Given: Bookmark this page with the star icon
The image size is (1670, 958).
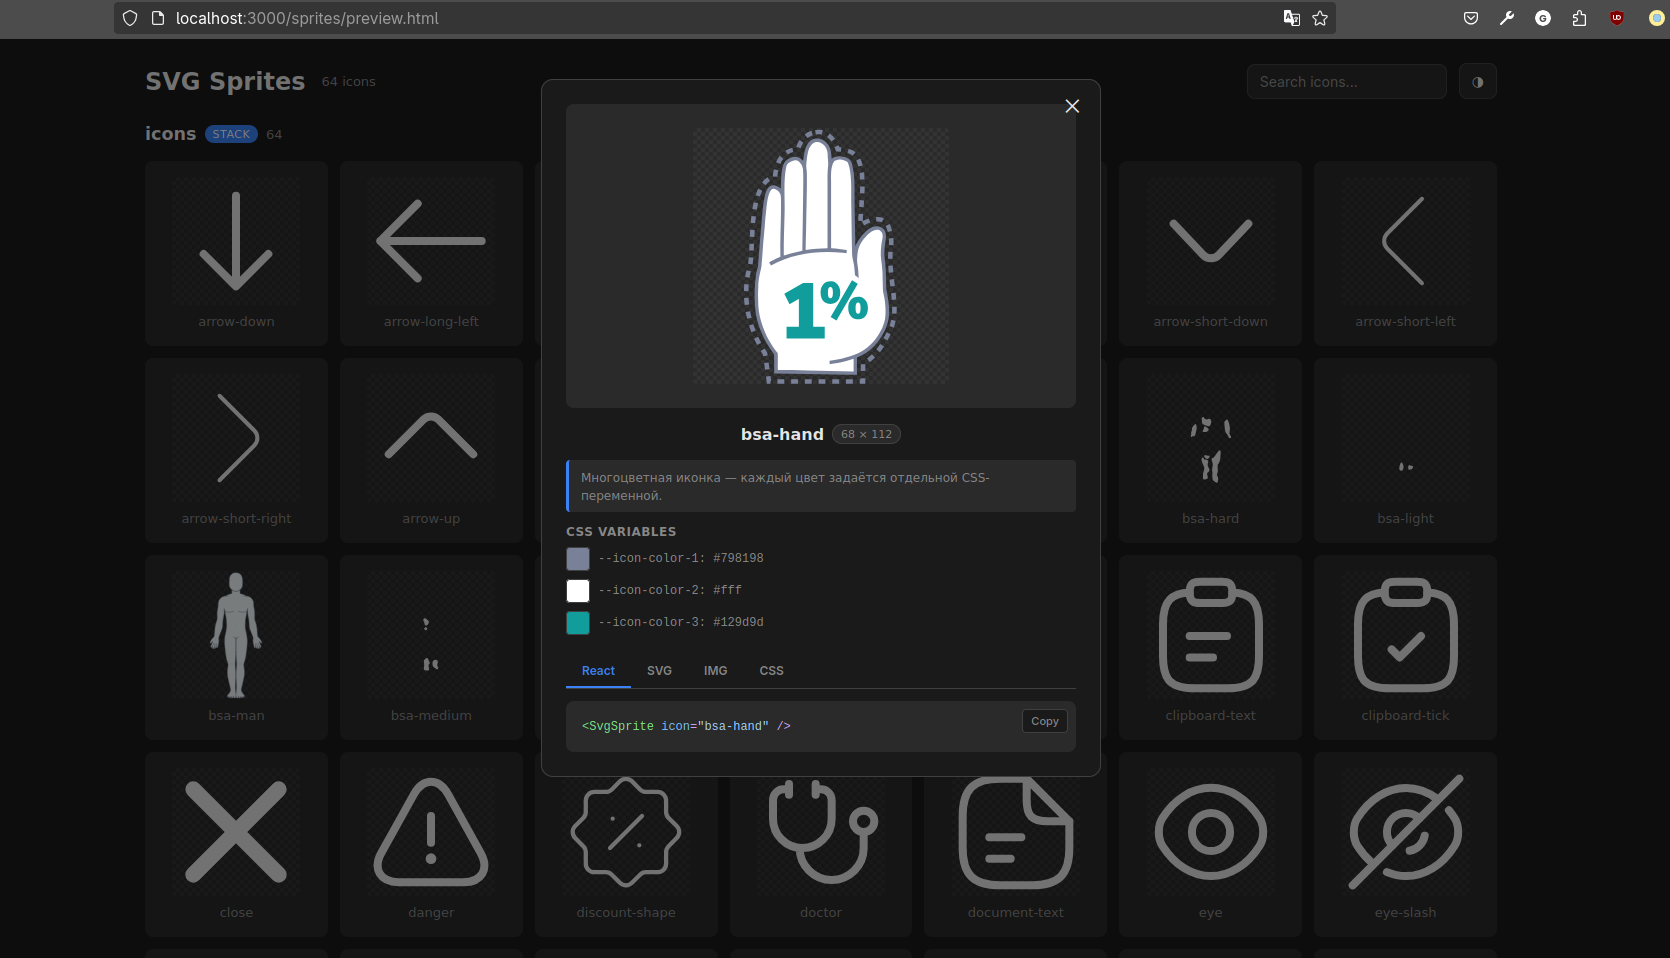Looking at the screenshot, I should pyautogui.click(x=1320, y=18).
